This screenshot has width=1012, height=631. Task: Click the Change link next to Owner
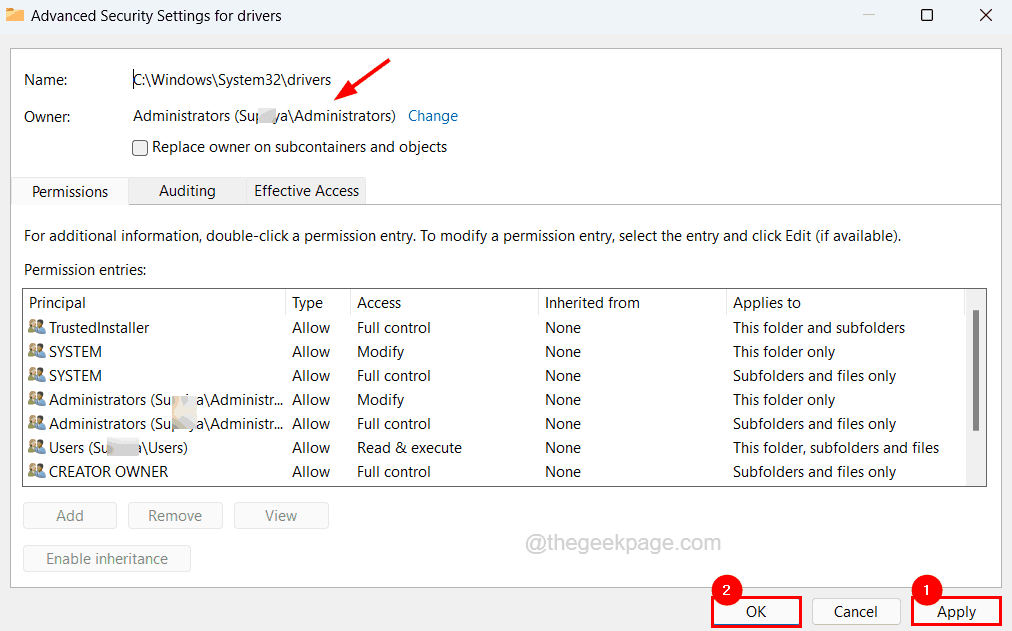click(x=432, y=116)
